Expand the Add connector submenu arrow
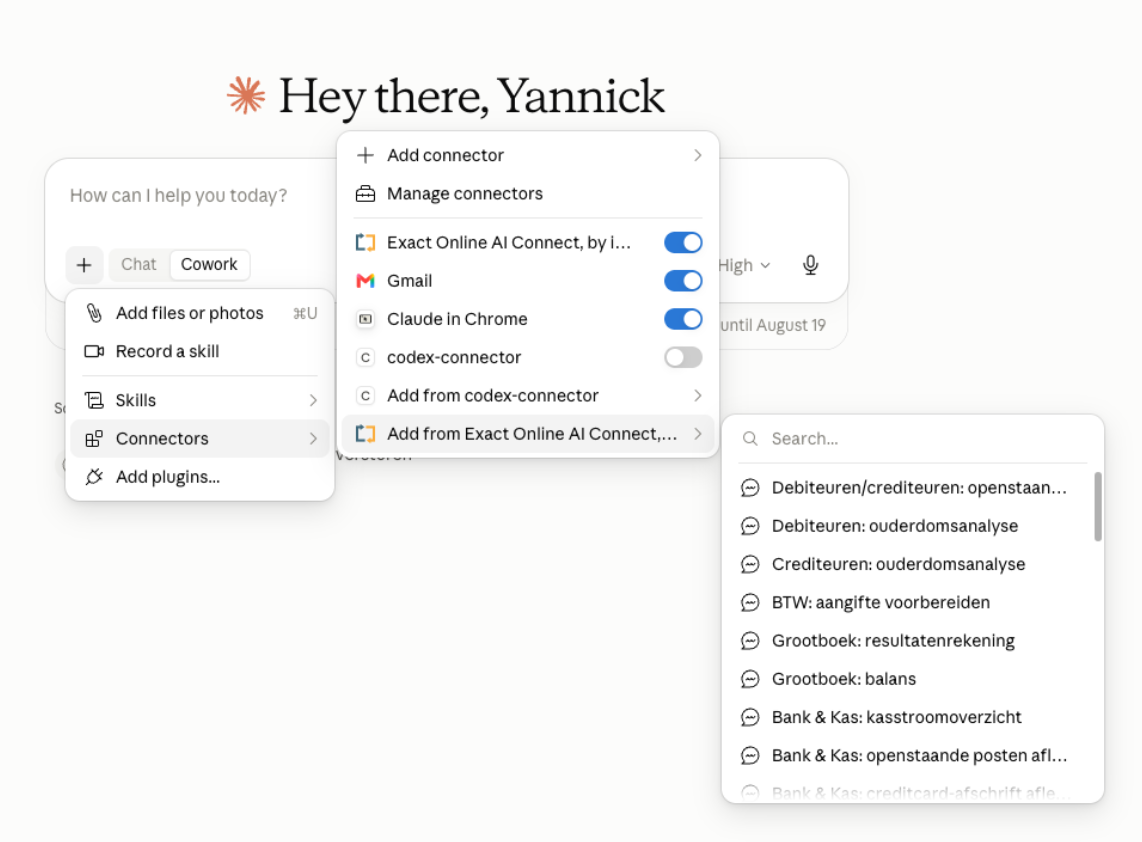This screenshot has height=842, width=1142. [697, 155]
